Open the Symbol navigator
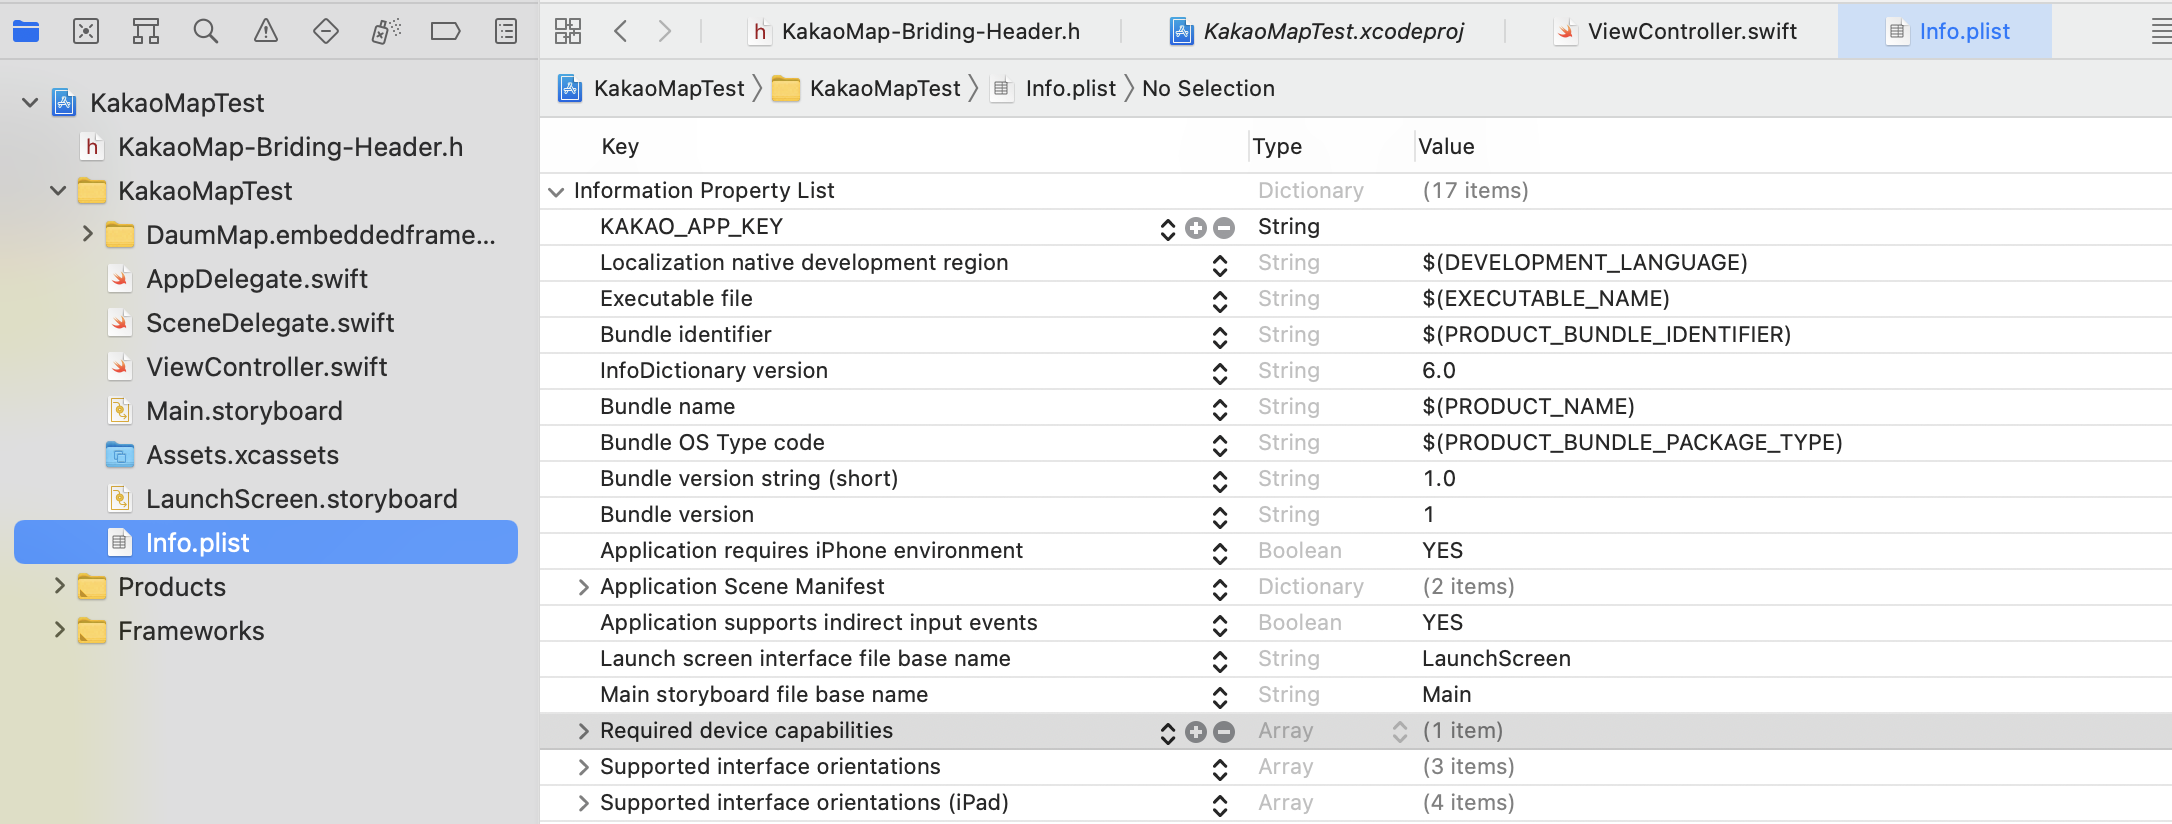 point(146,31)
